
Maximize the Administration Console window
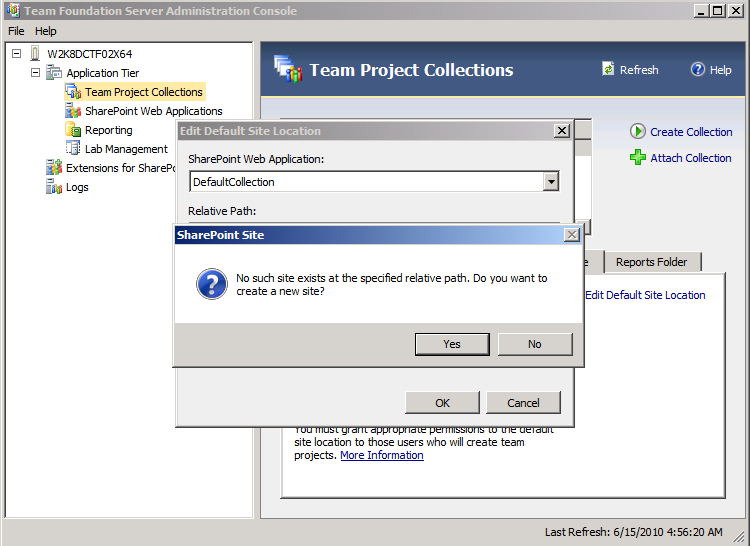point(717,11)
